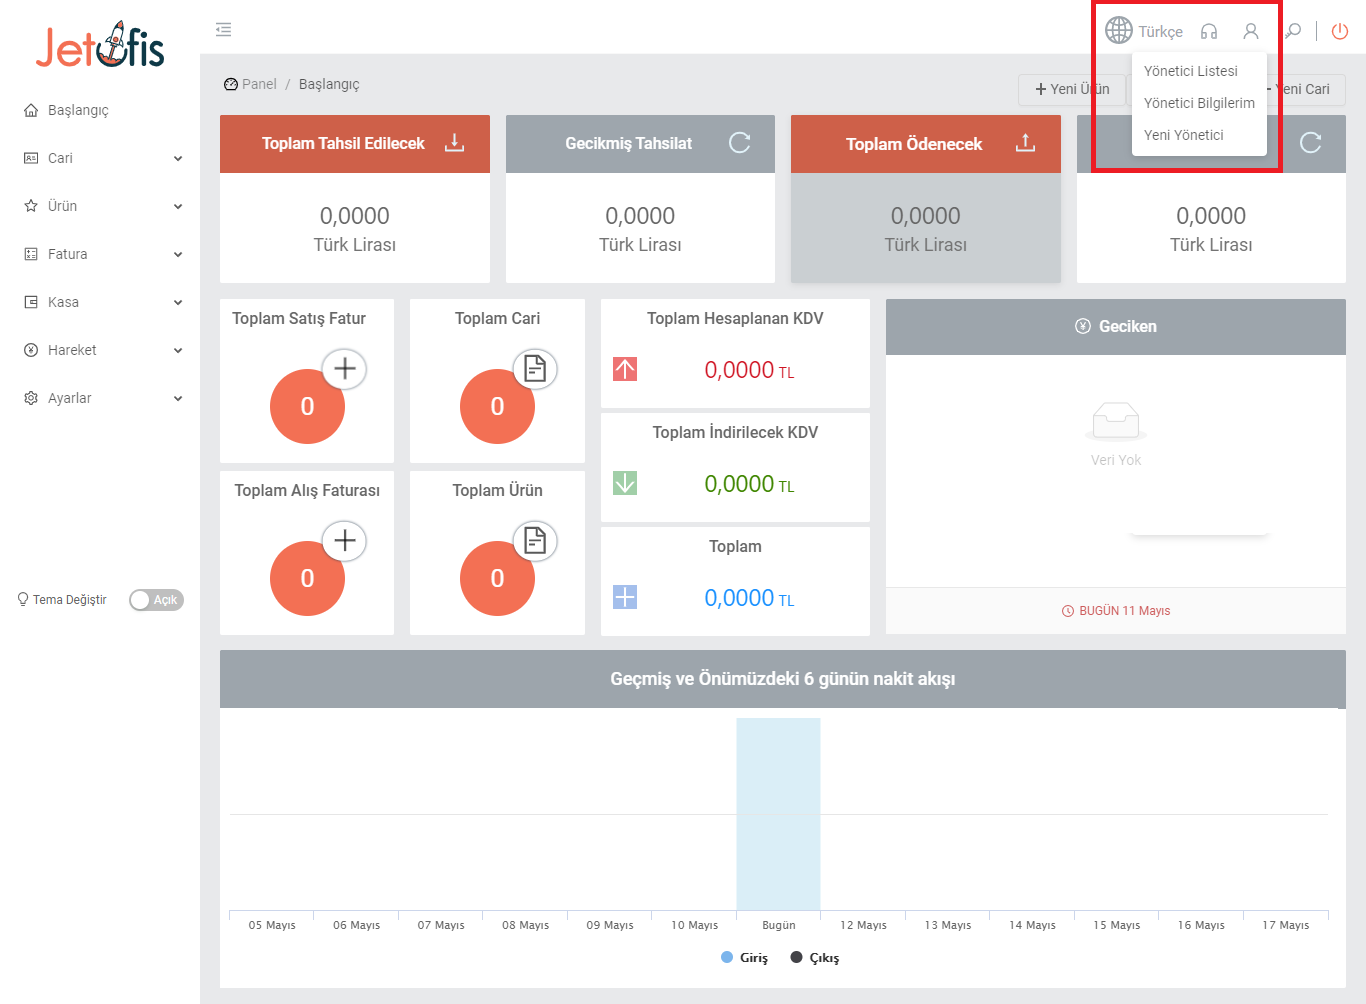
Task: Open the Türkçe language dropdown
Action: pyautogui.click(x=1160, y=32)
